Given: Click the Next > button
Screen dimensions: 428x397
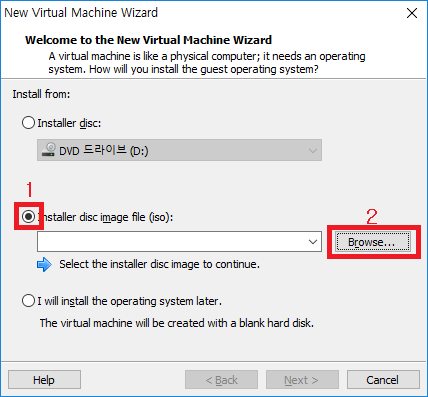Looking at the screenshot, I should pyautogui.click(x=302, y=380).
